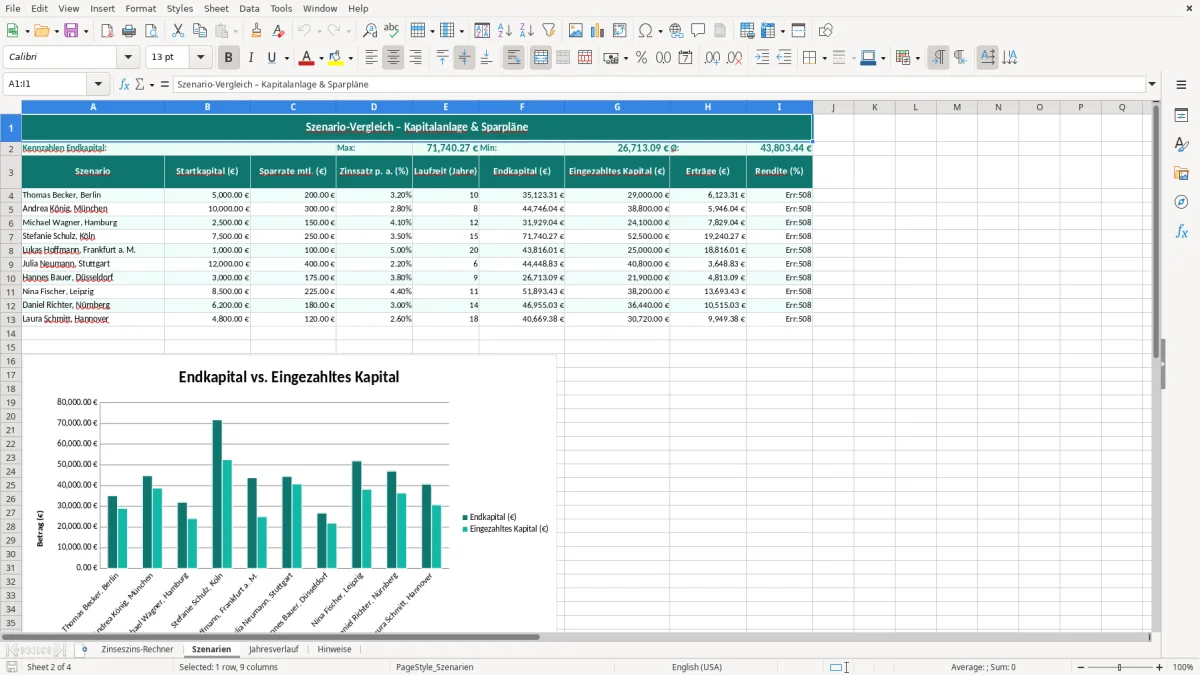Switch to the Hinweise sheet tab
1200x675 pixels.
pyautogui.click(x=334, y=650)
